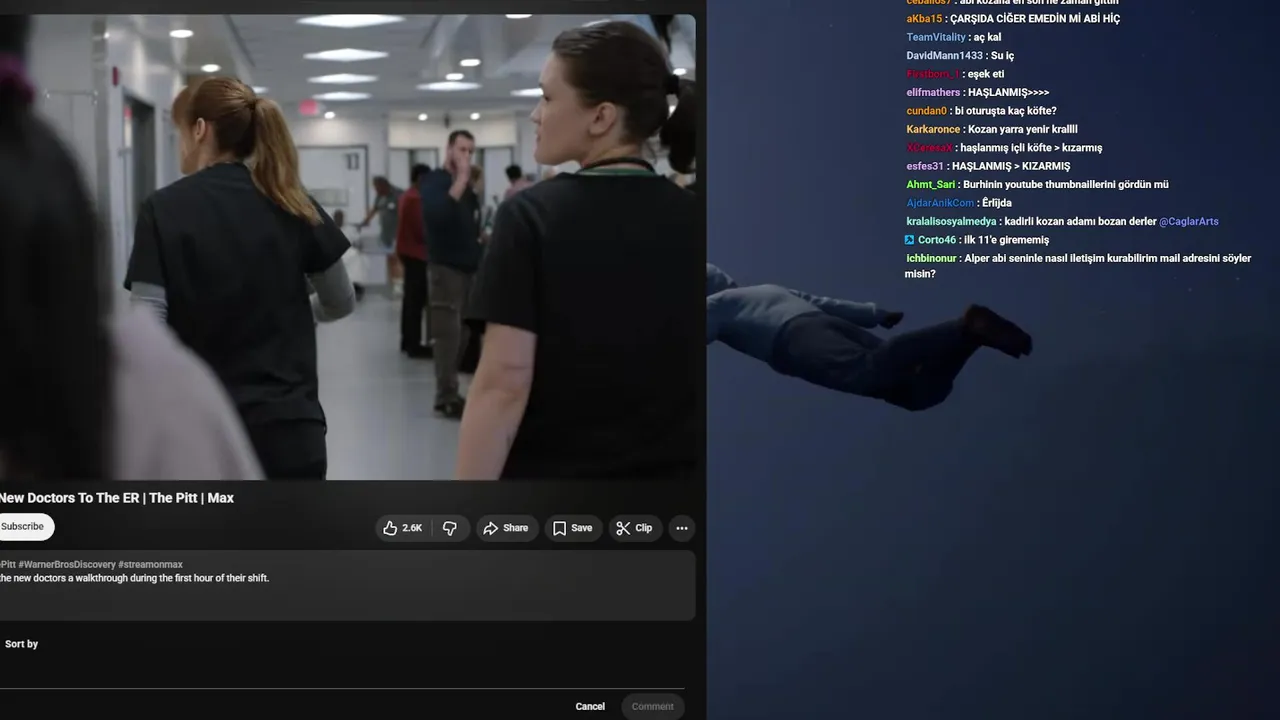The height and width of the screenshot is (720, 1280).
Task: Click the message 'ÇARŞIDA CİĞER EMEDİN Mİ ABİ HİÇ'
Action: (1035, 19)
